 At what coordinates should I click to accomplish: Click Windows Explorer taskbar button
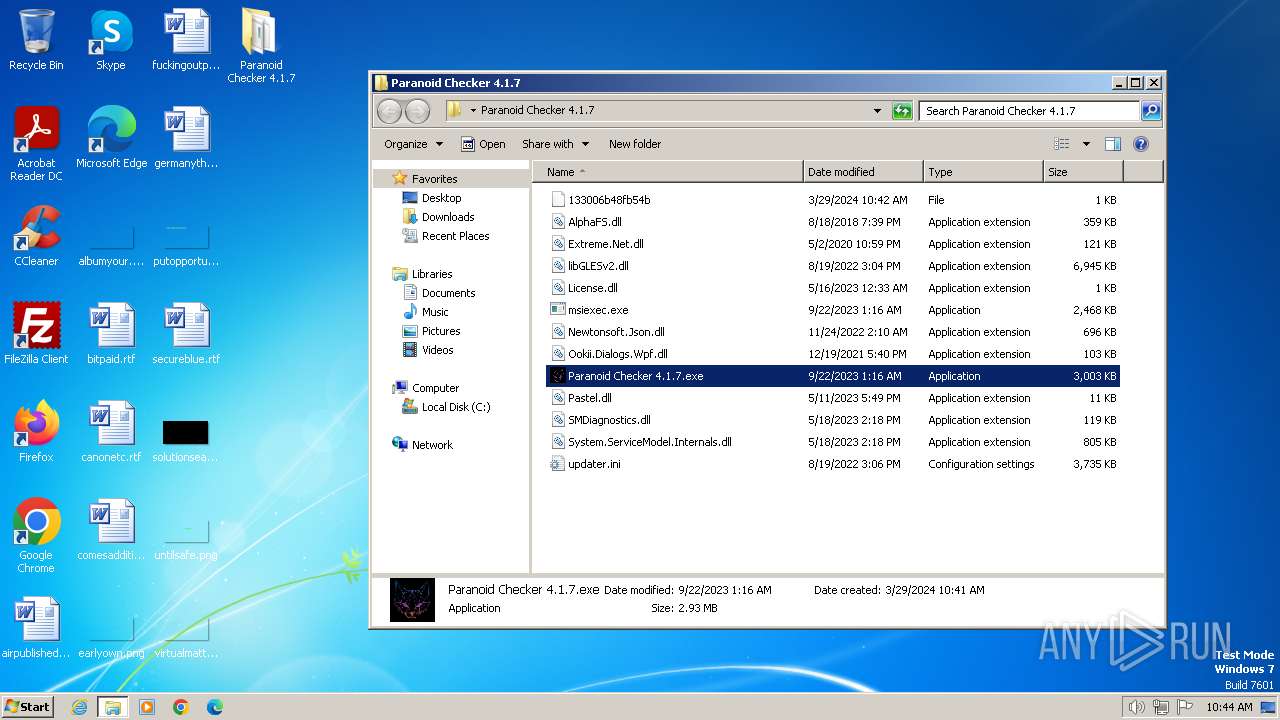(x=112, y=707)
